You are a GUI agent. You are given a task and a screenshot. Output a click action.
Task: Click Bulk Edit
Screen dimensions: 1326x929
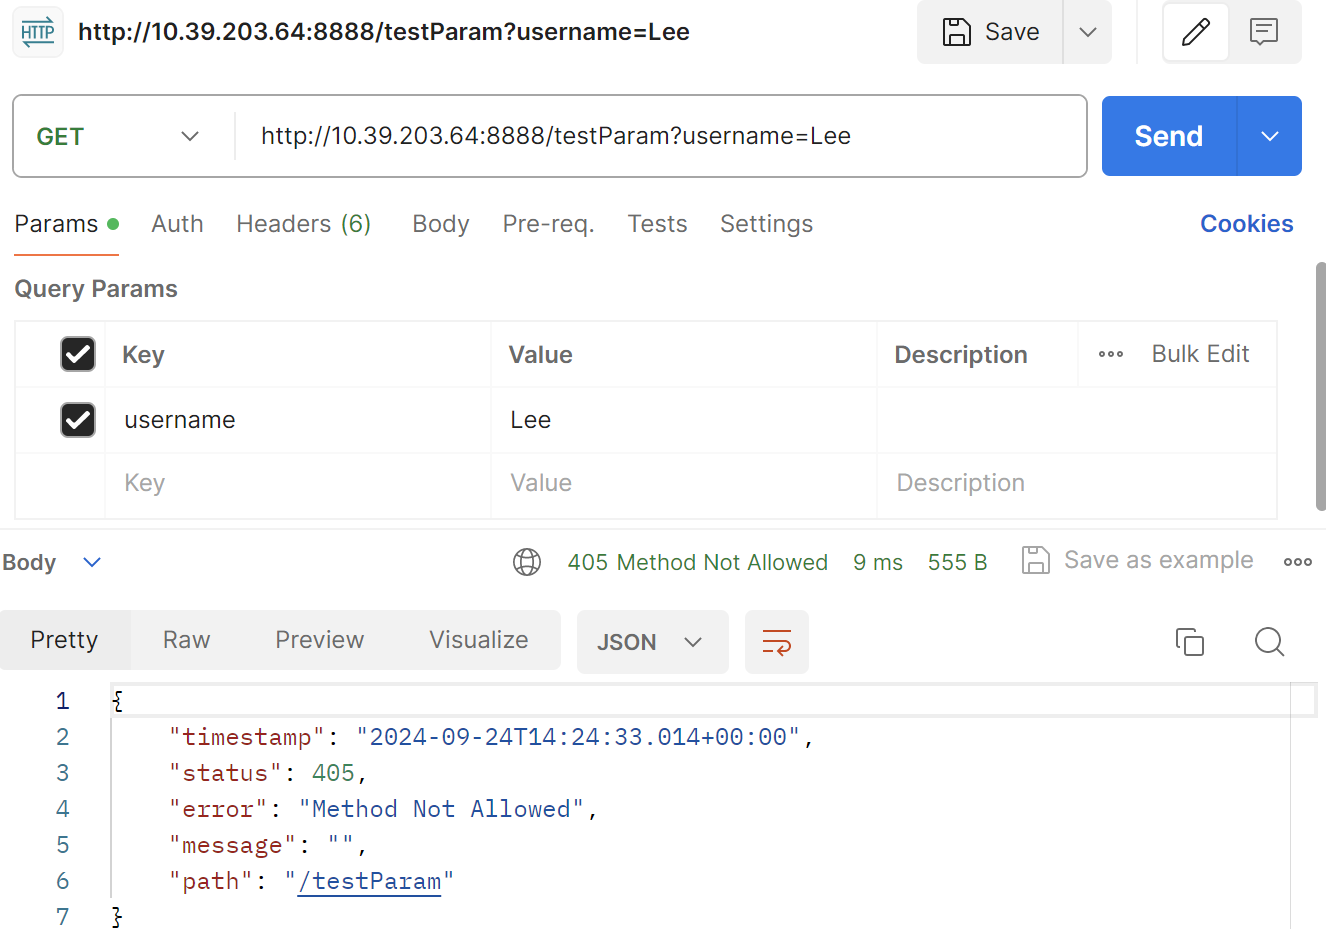click(x=1200, y=354)
